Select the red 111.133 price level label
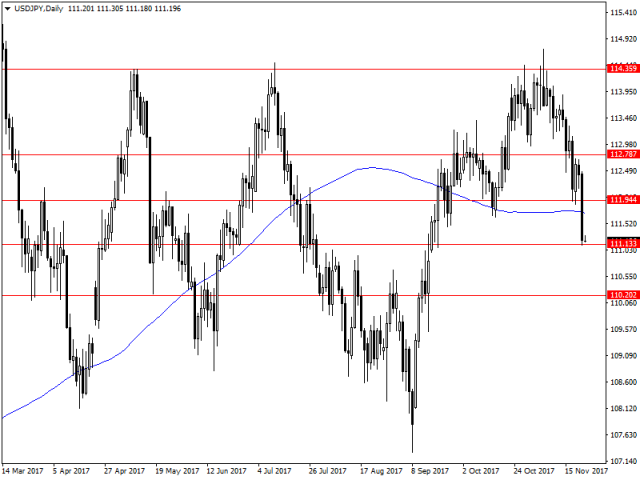The image size is (640, 480). coord(623,244)
